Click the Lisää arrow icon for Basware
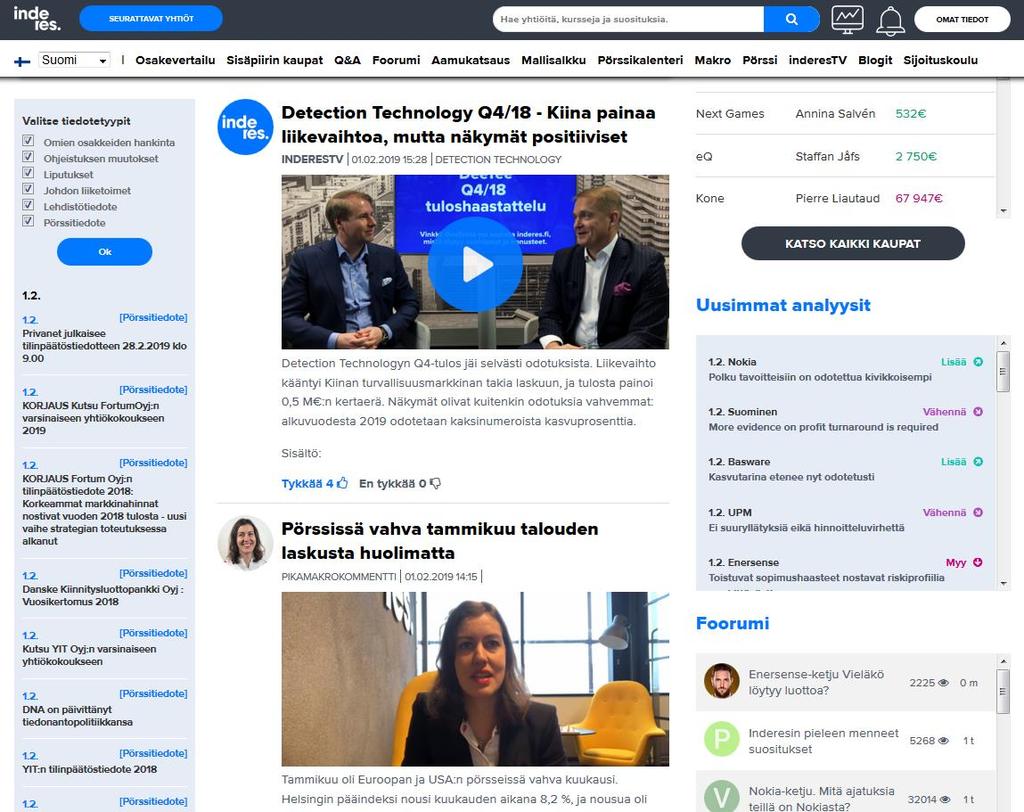The width and height of the screenshot is (1024, 812). (978, 462)
